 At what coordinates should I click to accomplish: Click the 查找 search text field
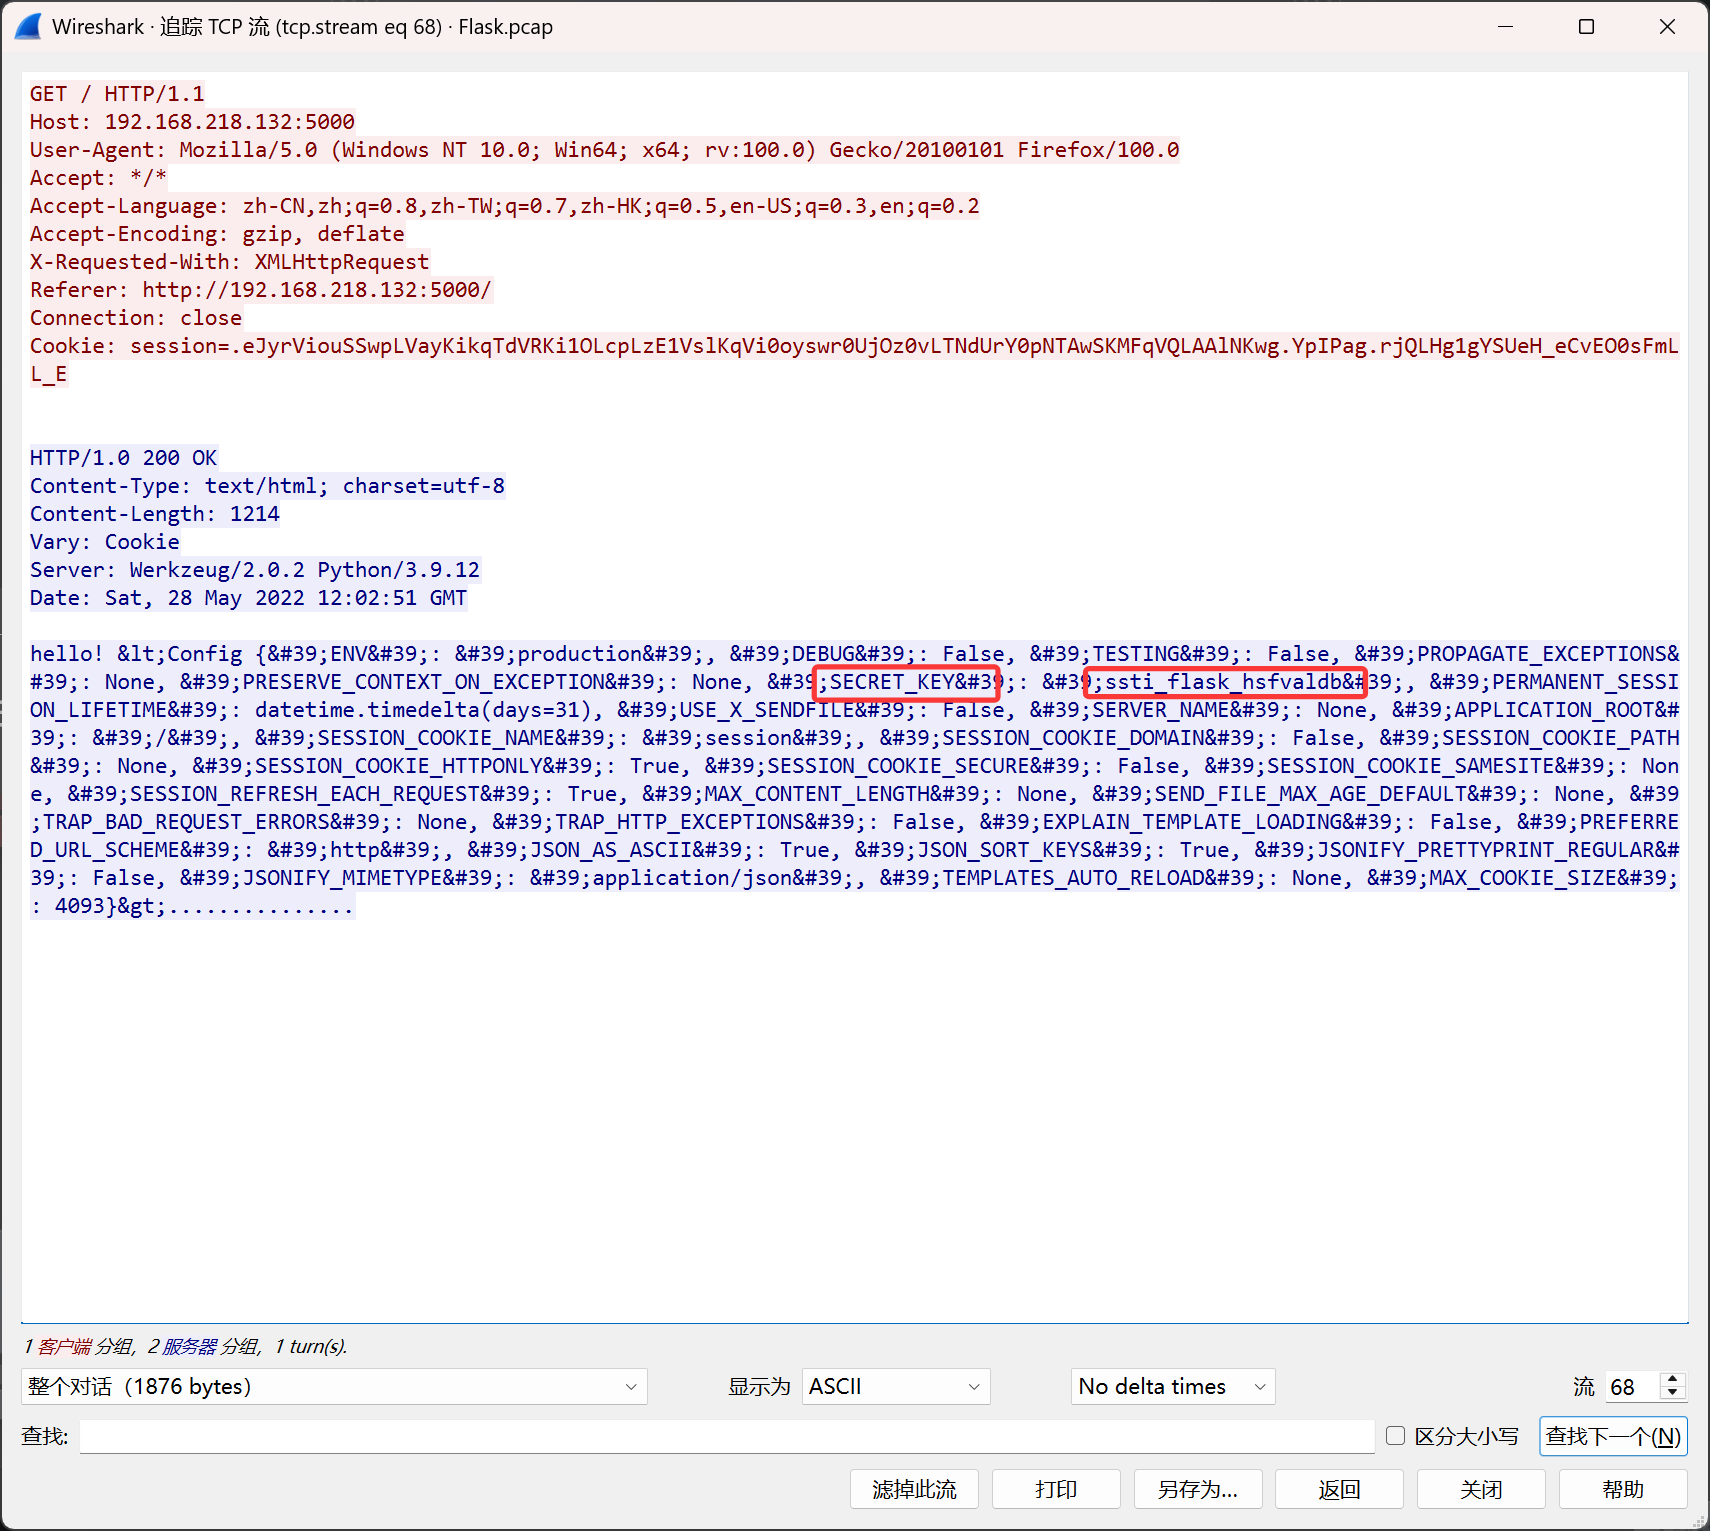click(x=727, y=1437)
